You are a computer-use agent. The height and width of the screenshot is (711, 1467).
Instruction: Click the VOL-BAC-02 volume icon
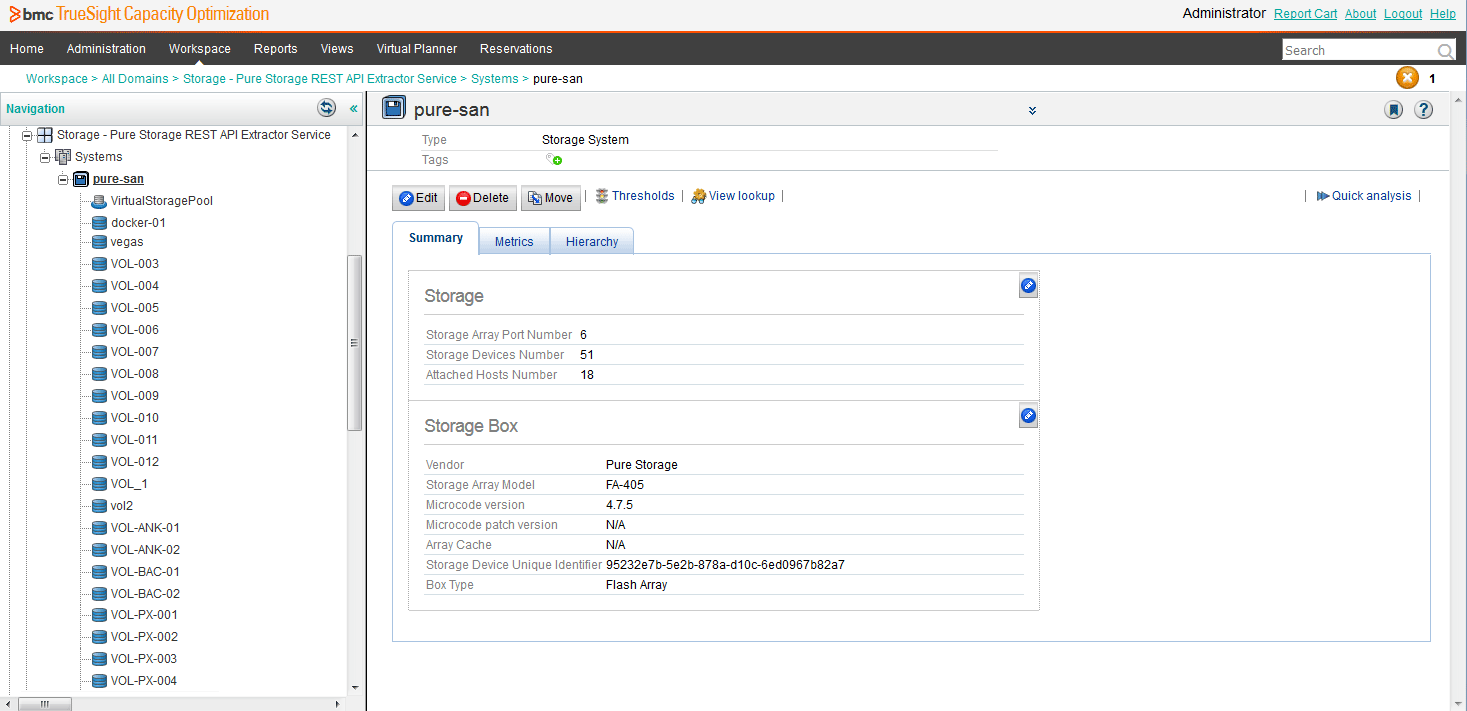click(x=99, y=594)
